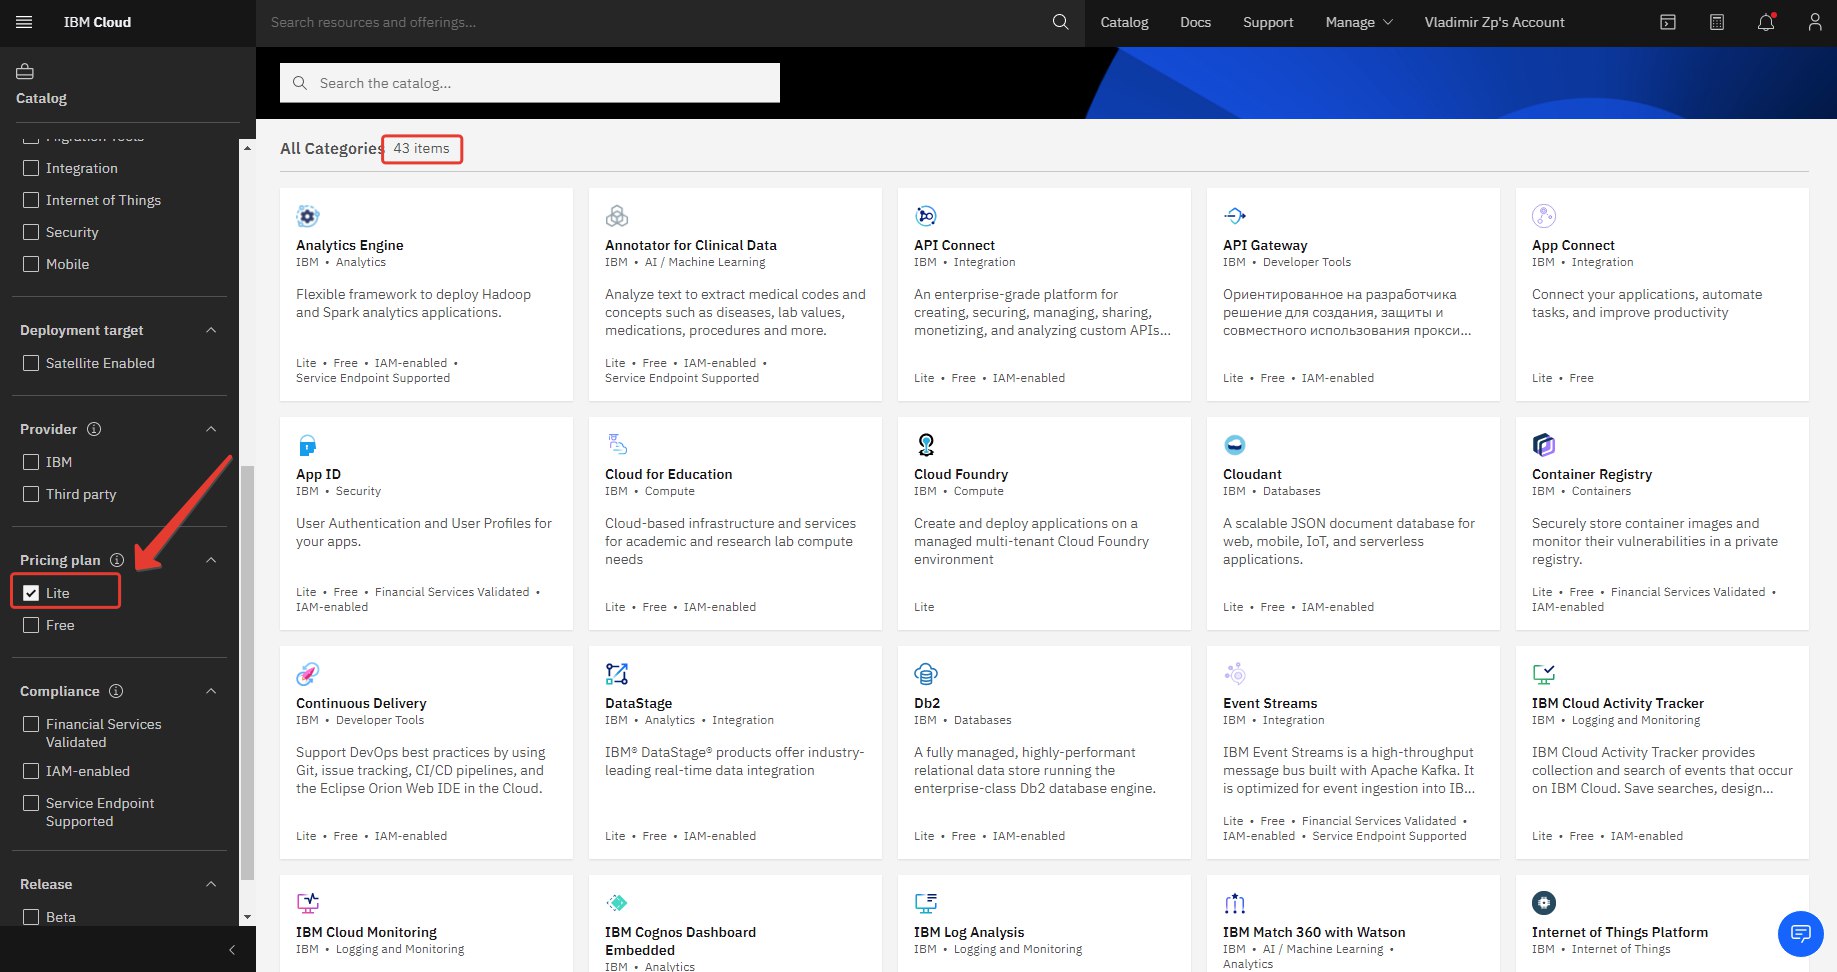Collapse the sidebar with the chevron
The width and height of the screenshot is (1837, 972).
[232, 950]
